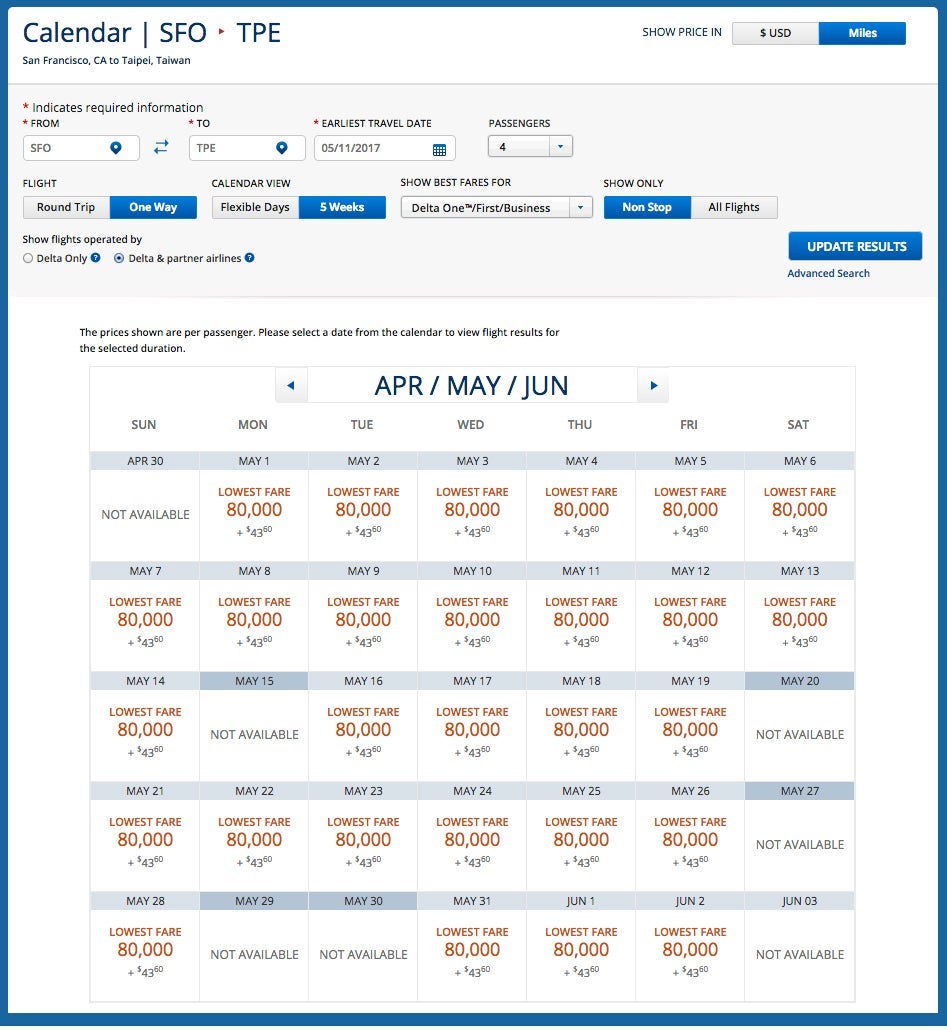Screen dimensions: 947x1031
Task: Select the Delta Only radio button
Action: tap(28, 258)
